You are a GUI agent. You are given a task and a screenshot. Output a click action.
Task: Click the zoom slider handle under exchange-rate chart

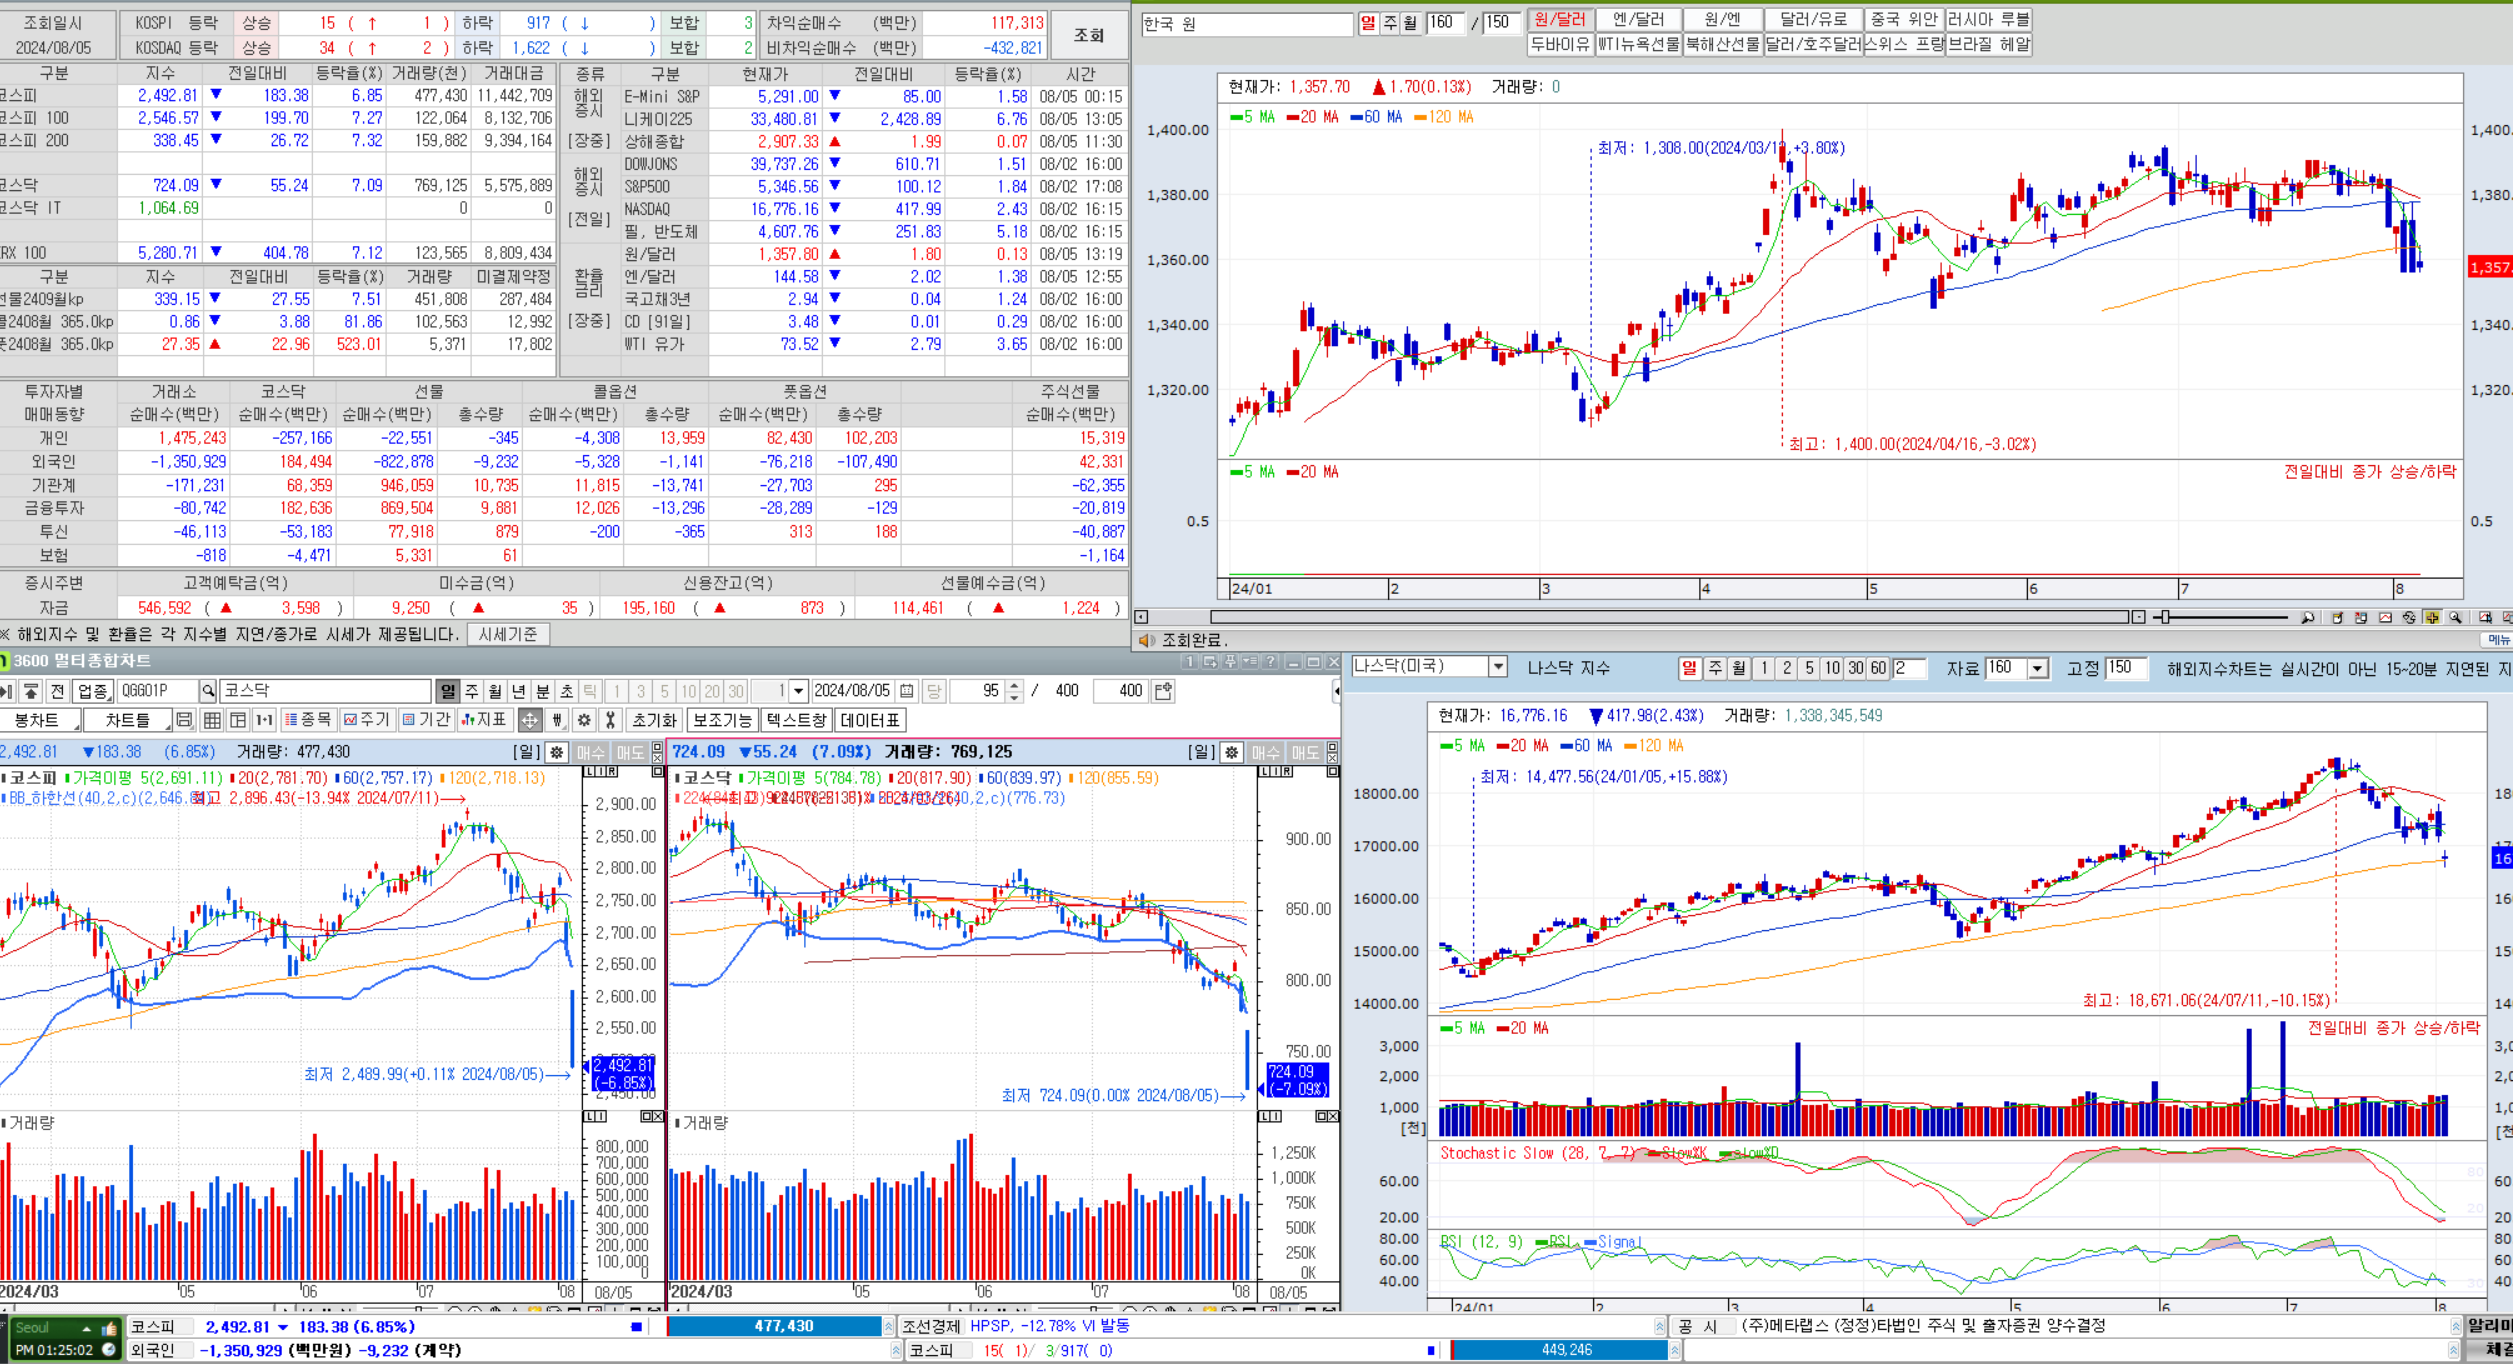[x=2165, y=617]
